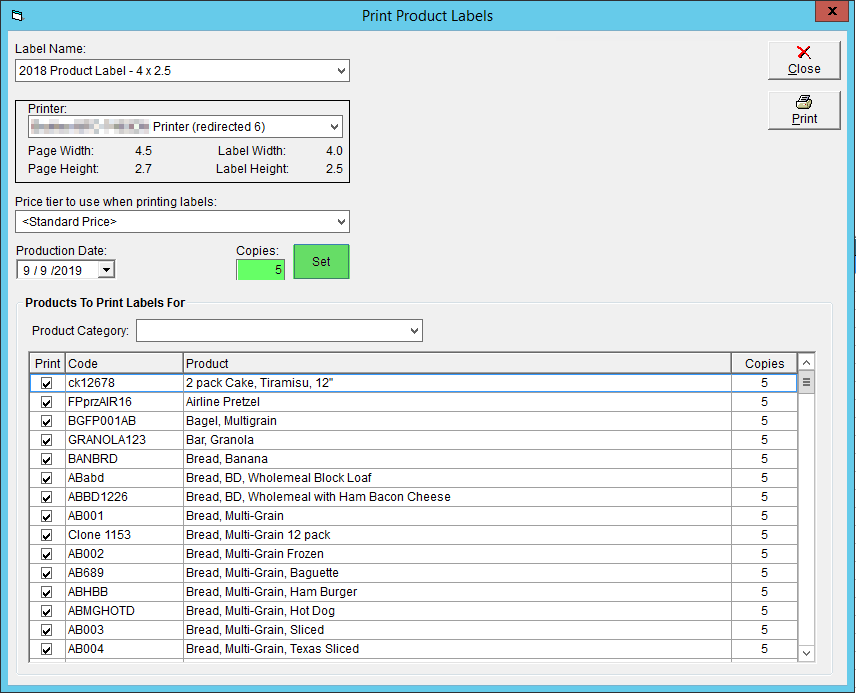Uncheck Print for Bagel, Multigrain
856x693 pixels.
(x=46, y=422)
